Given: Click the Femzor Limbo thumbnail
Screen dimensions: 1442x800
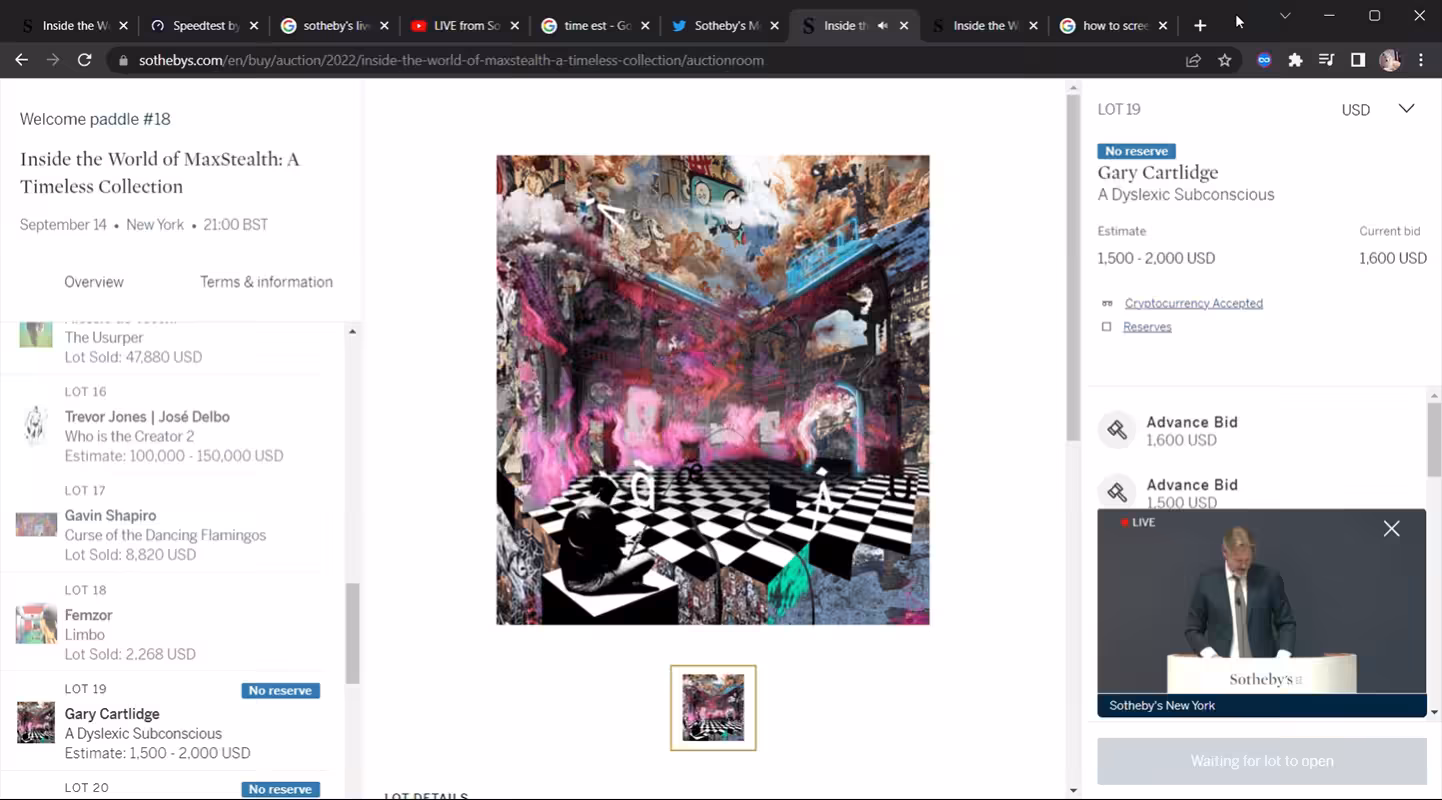Looking at the screenshot, I should 36,624.
